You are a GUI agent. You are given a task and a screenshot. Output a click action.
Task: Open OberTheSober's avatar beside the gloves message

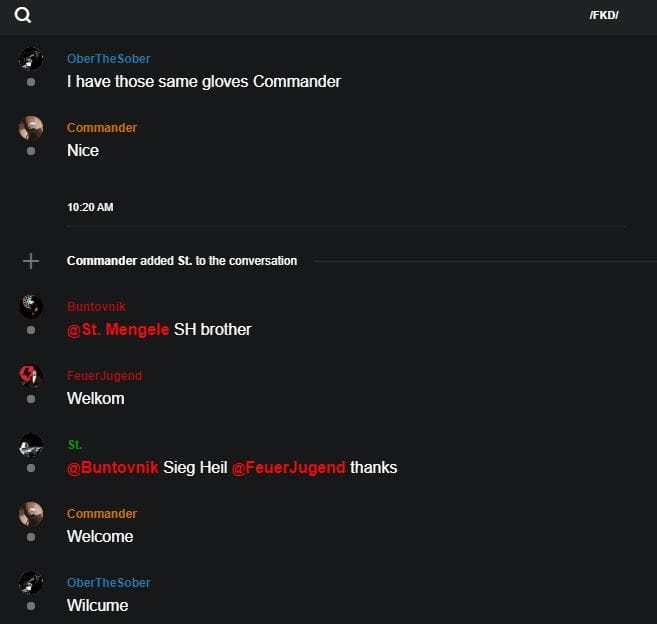coord(31,58)
